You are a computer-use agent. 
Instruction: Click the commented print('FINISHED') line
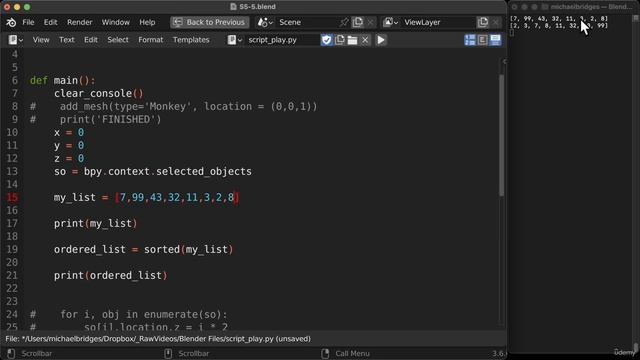point(96,120)
